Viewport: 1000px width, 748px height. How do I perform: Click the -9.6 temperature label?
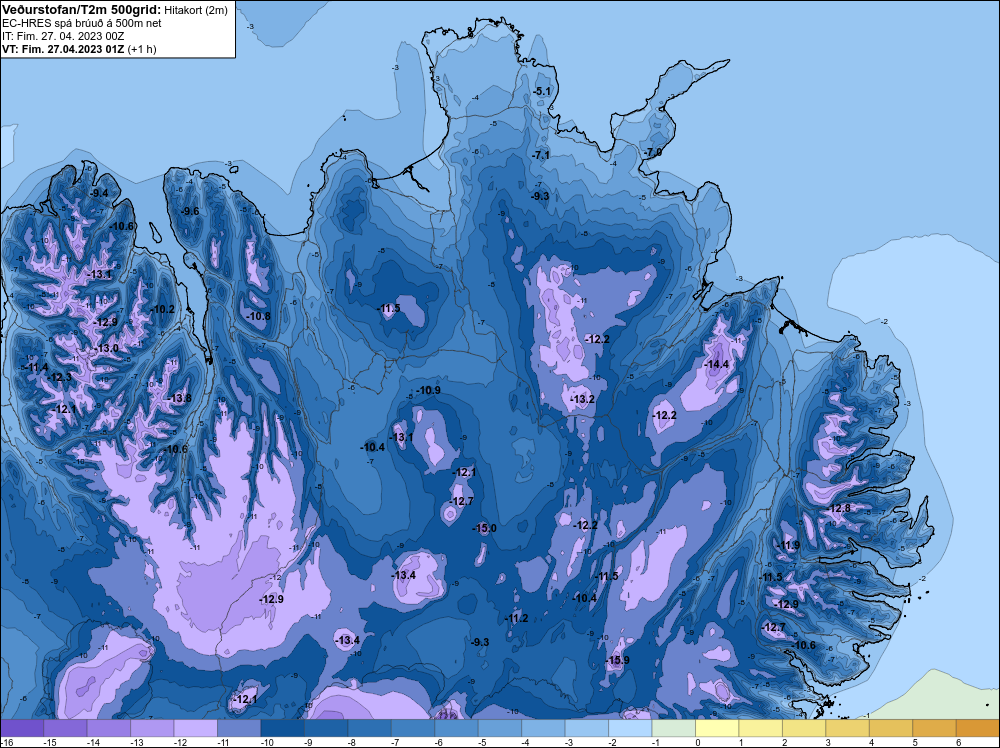pos(189,211)
